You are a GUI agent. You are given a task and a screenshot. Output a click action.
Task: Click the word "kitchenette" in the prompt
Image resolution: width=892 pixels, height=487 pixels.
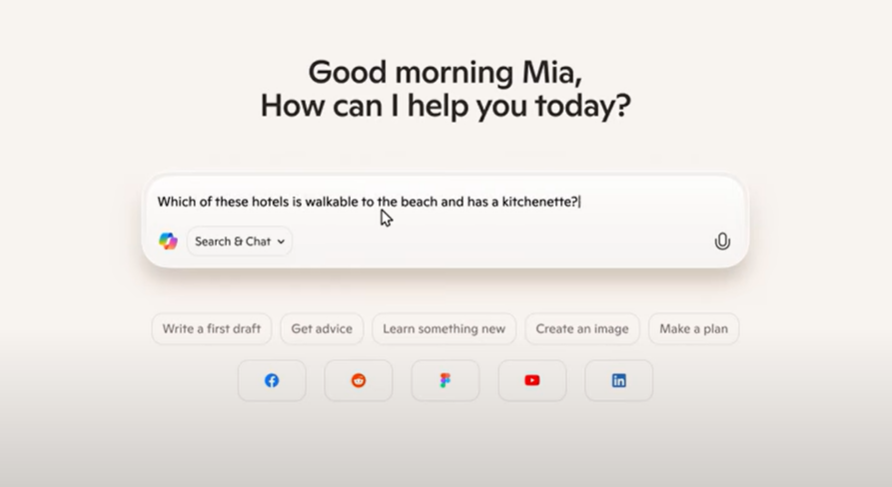click(540, 202)
